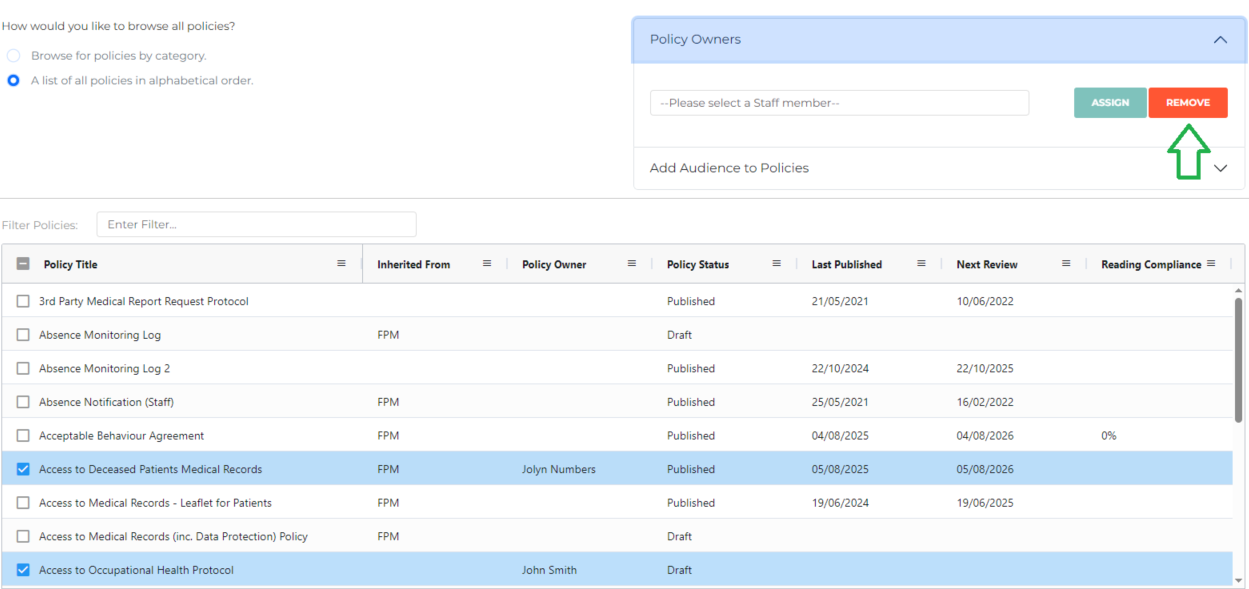
Task: Open the staff member selection dropdown
Action: point(838,103)
